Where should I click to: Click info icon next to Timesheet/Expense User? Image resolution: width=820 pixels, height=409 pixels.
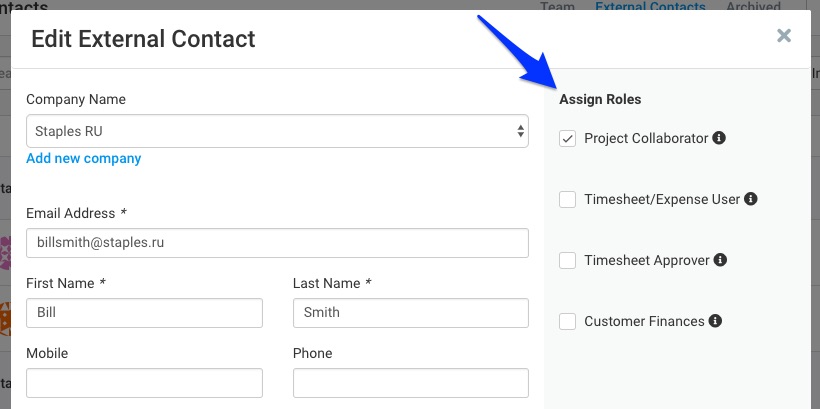click(x=750, y=199)
